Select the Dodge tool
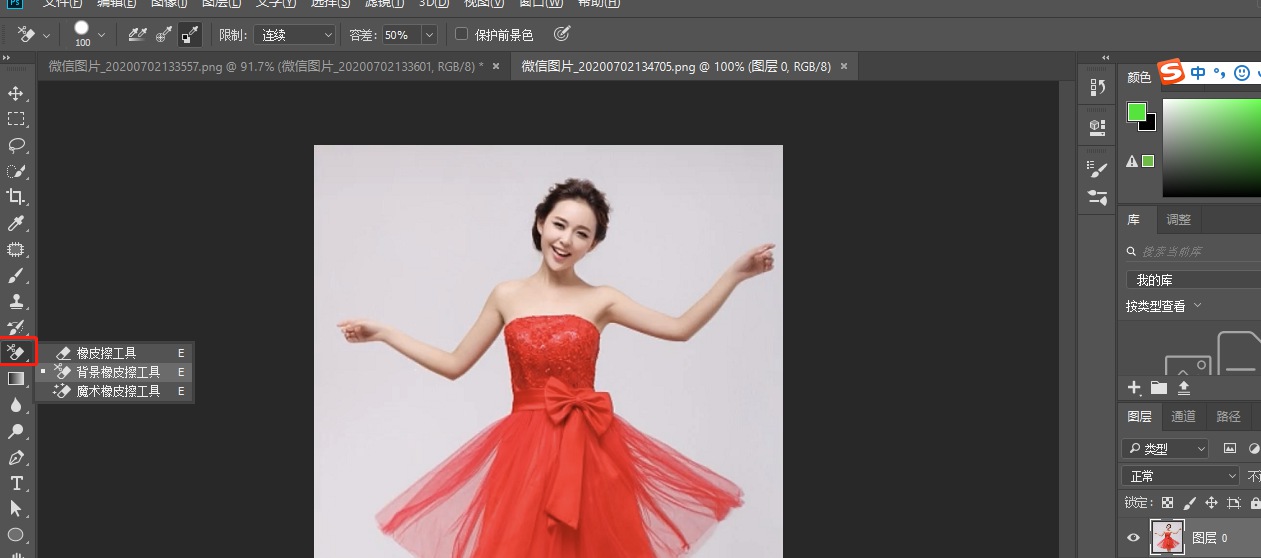This screenshot has height=558, width=1261. coord(16,431)
